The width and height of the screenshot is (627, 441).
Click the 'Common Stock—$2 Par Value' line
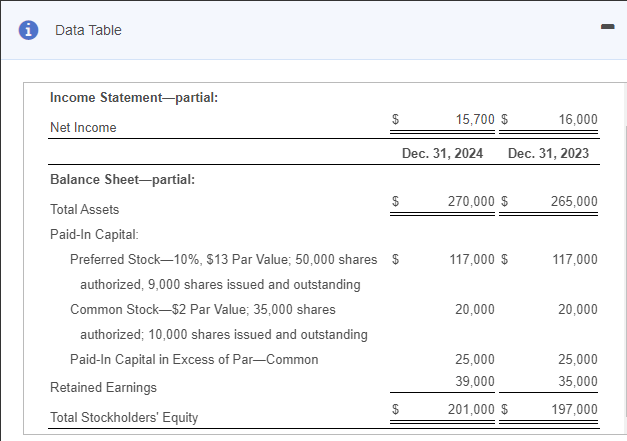(203, 309)
